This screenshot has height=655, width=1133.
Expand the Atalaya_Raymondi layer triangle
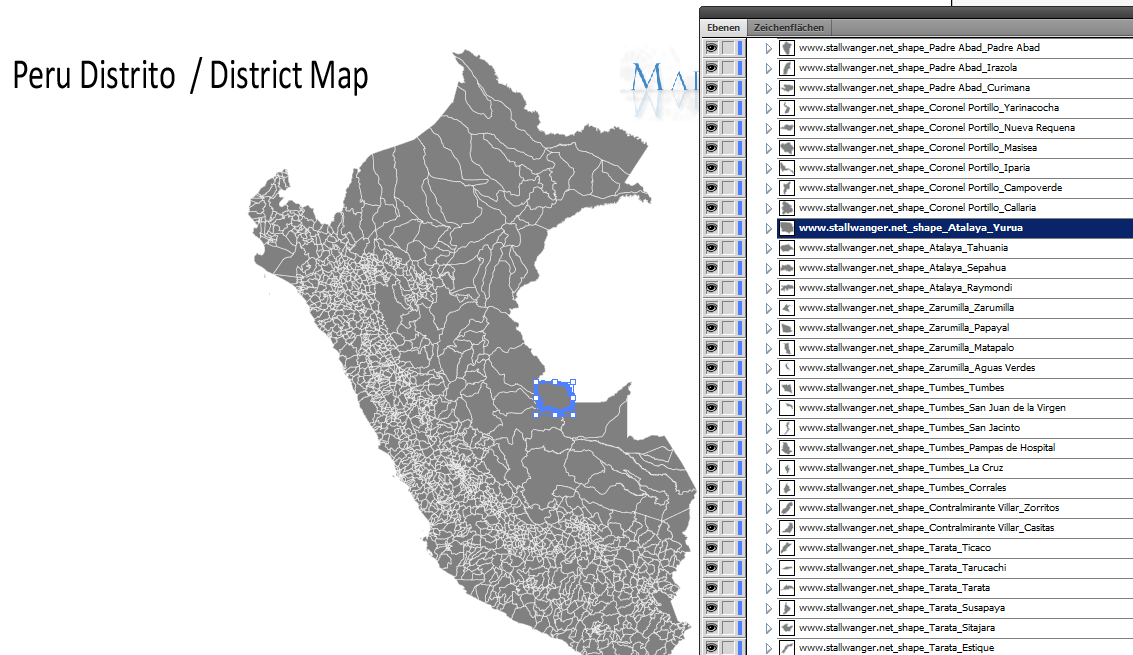pos(768,288)
